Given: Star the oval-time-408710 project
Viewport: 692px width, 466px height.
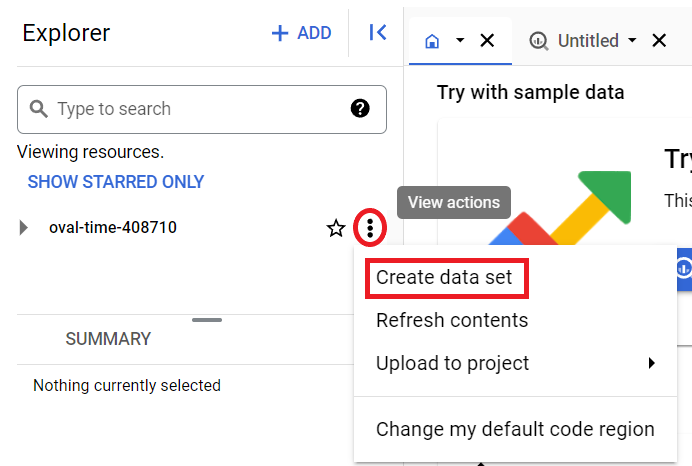Looking at the screenshot, I should (336, 228).
